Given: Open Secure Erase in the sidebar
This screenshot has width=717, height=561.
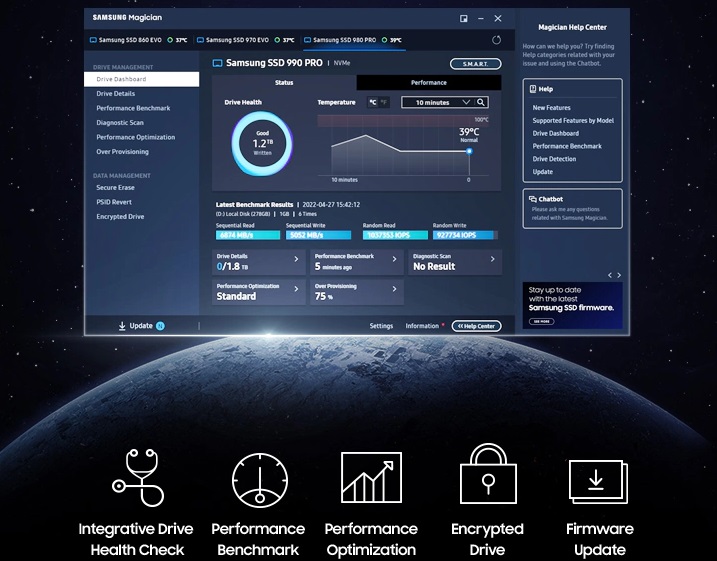Looking at the screenshot, I should pyautogui.click(x=114, y=188).
